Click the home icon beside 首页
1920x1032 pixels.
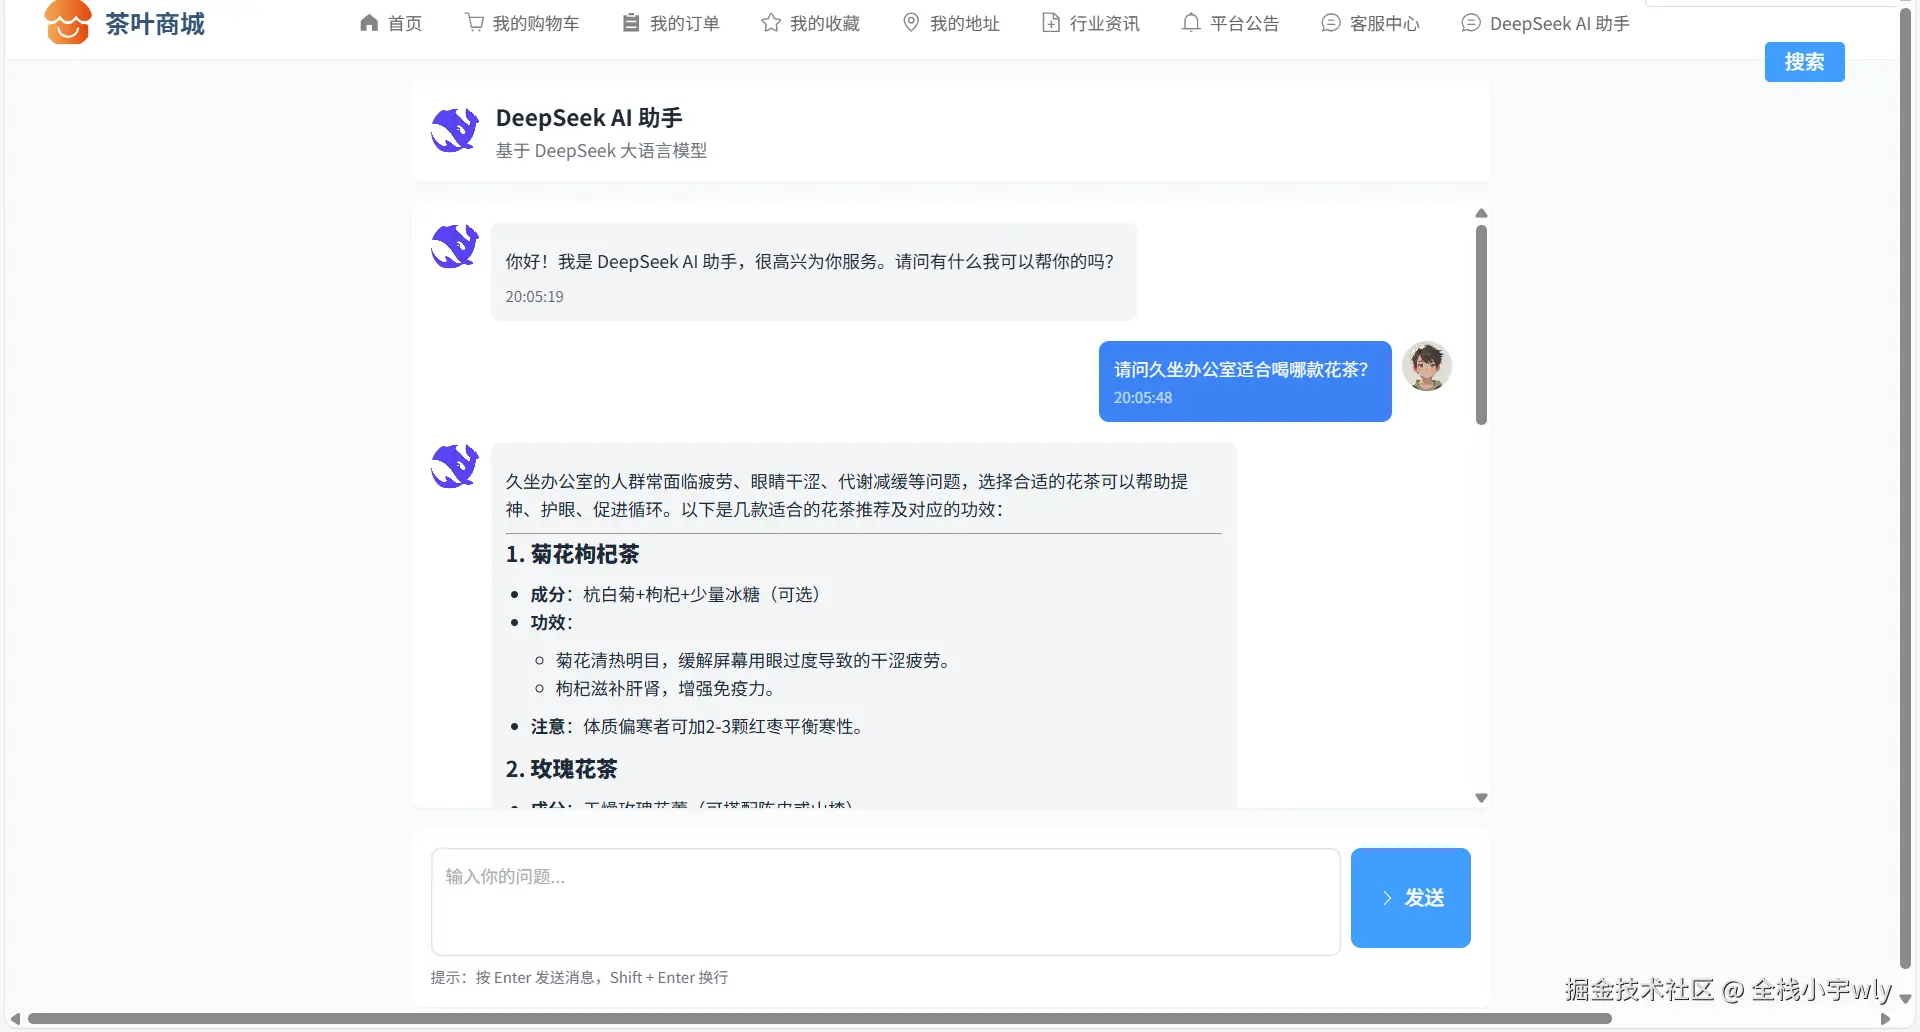[369, 23]
